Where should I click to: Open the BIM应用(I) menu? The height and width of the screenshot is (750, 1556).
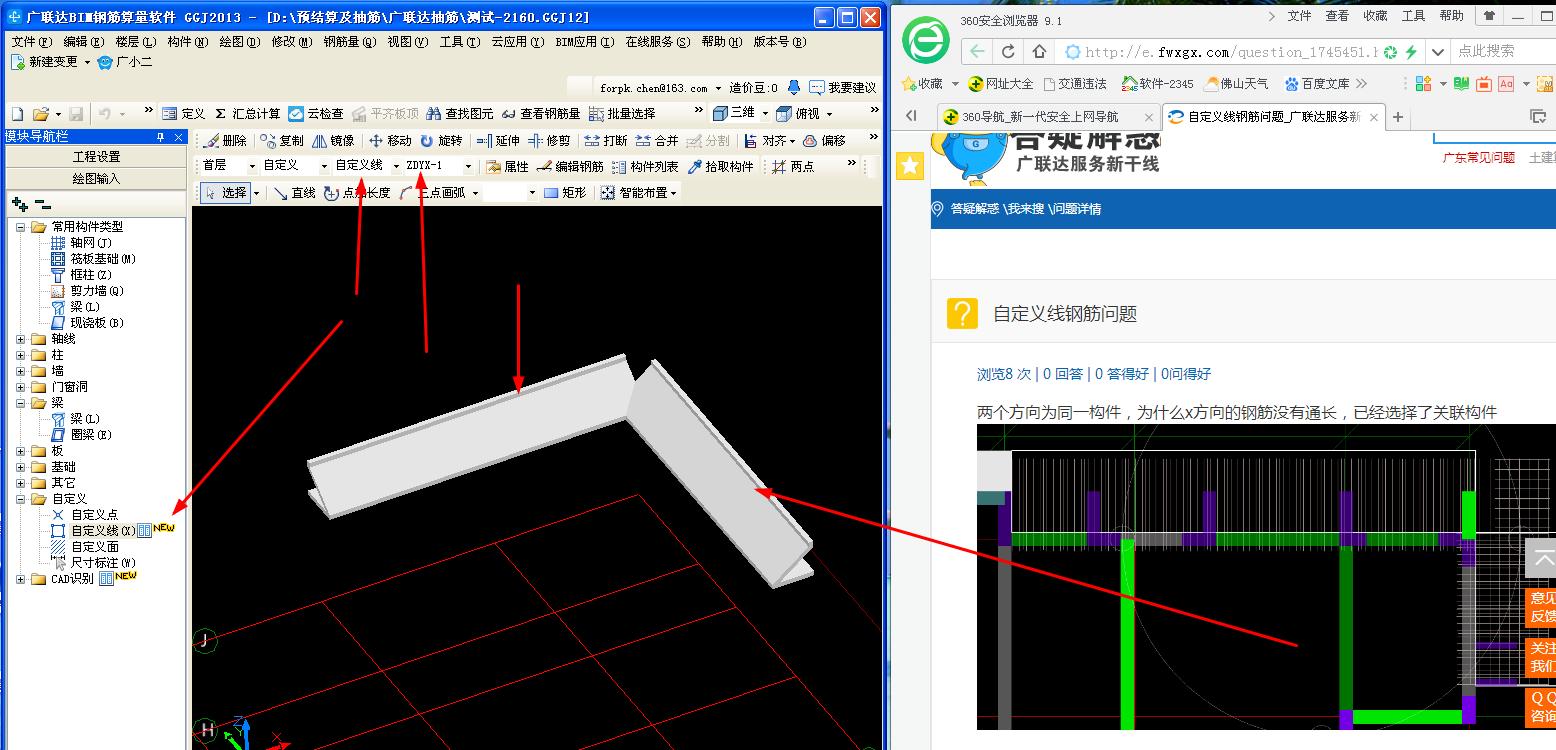pyautogui.click(x=583, y=42)
